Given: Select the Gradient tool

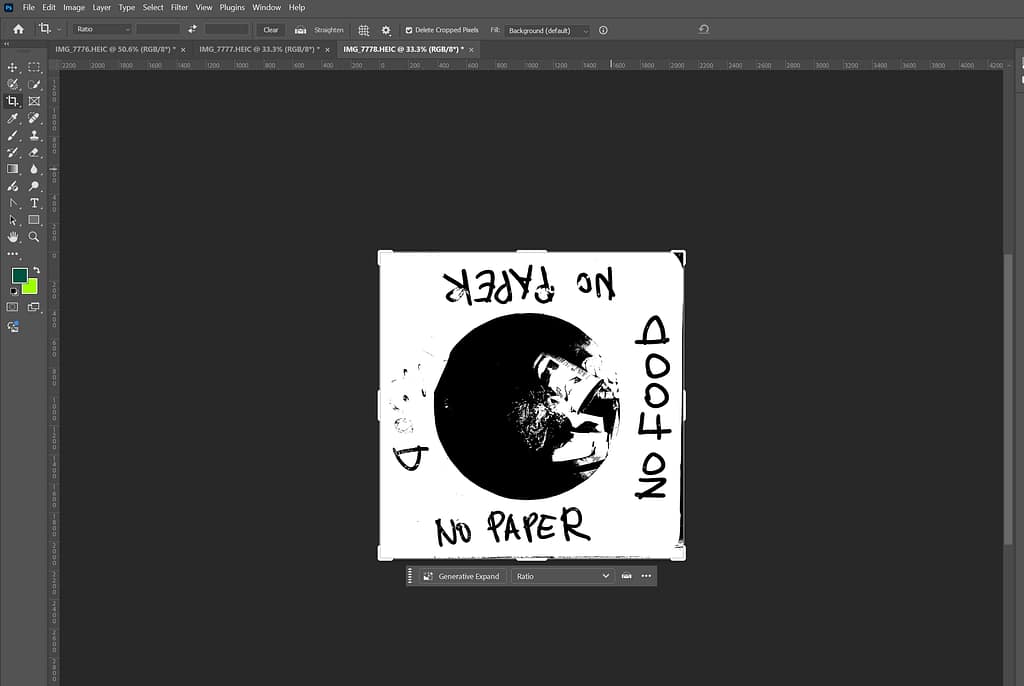Looking at the screenshot, I should tap(13, 169).
